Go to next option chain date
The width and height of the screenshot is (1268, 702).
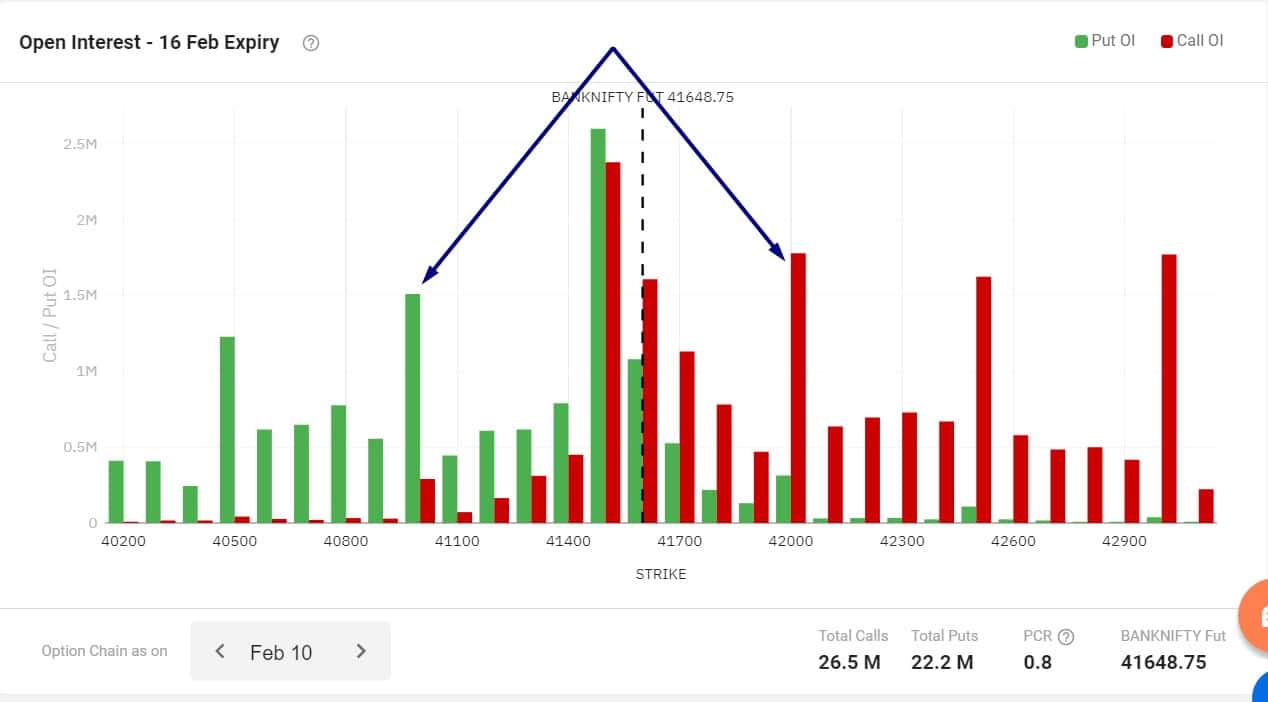point(361,652)
